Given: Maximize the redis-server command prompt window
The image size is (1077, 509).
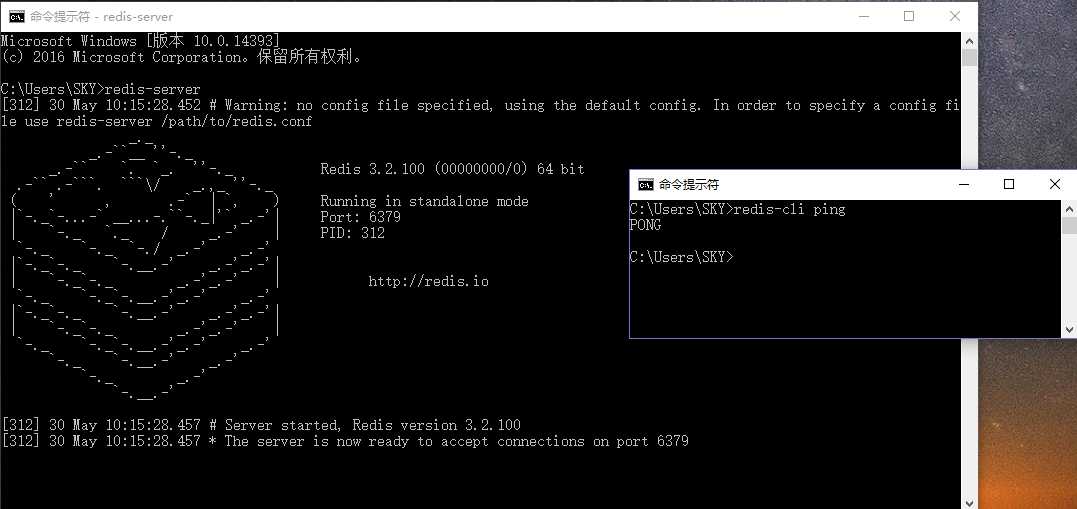Looking at the screenshot, I should [x=909, y=16].
